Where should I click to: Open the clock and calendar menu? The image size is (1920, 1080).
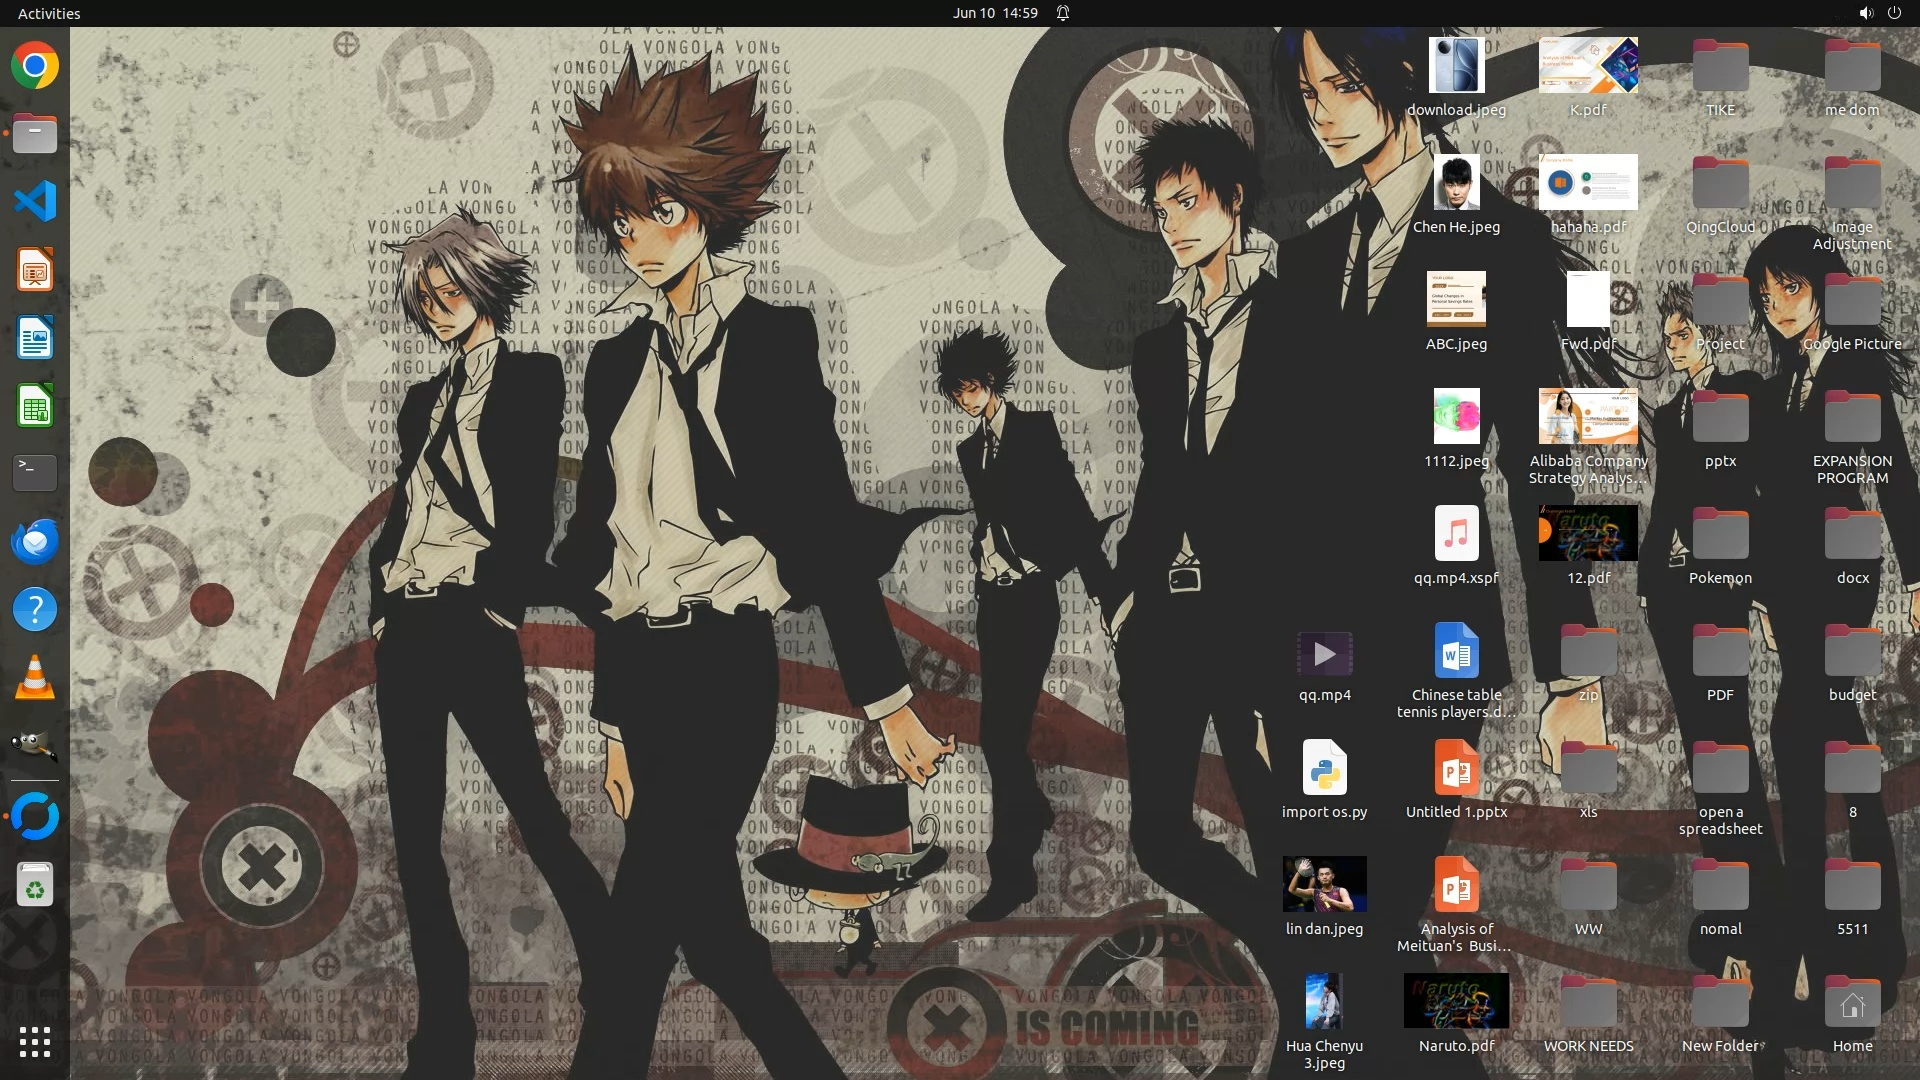point(994,13)
